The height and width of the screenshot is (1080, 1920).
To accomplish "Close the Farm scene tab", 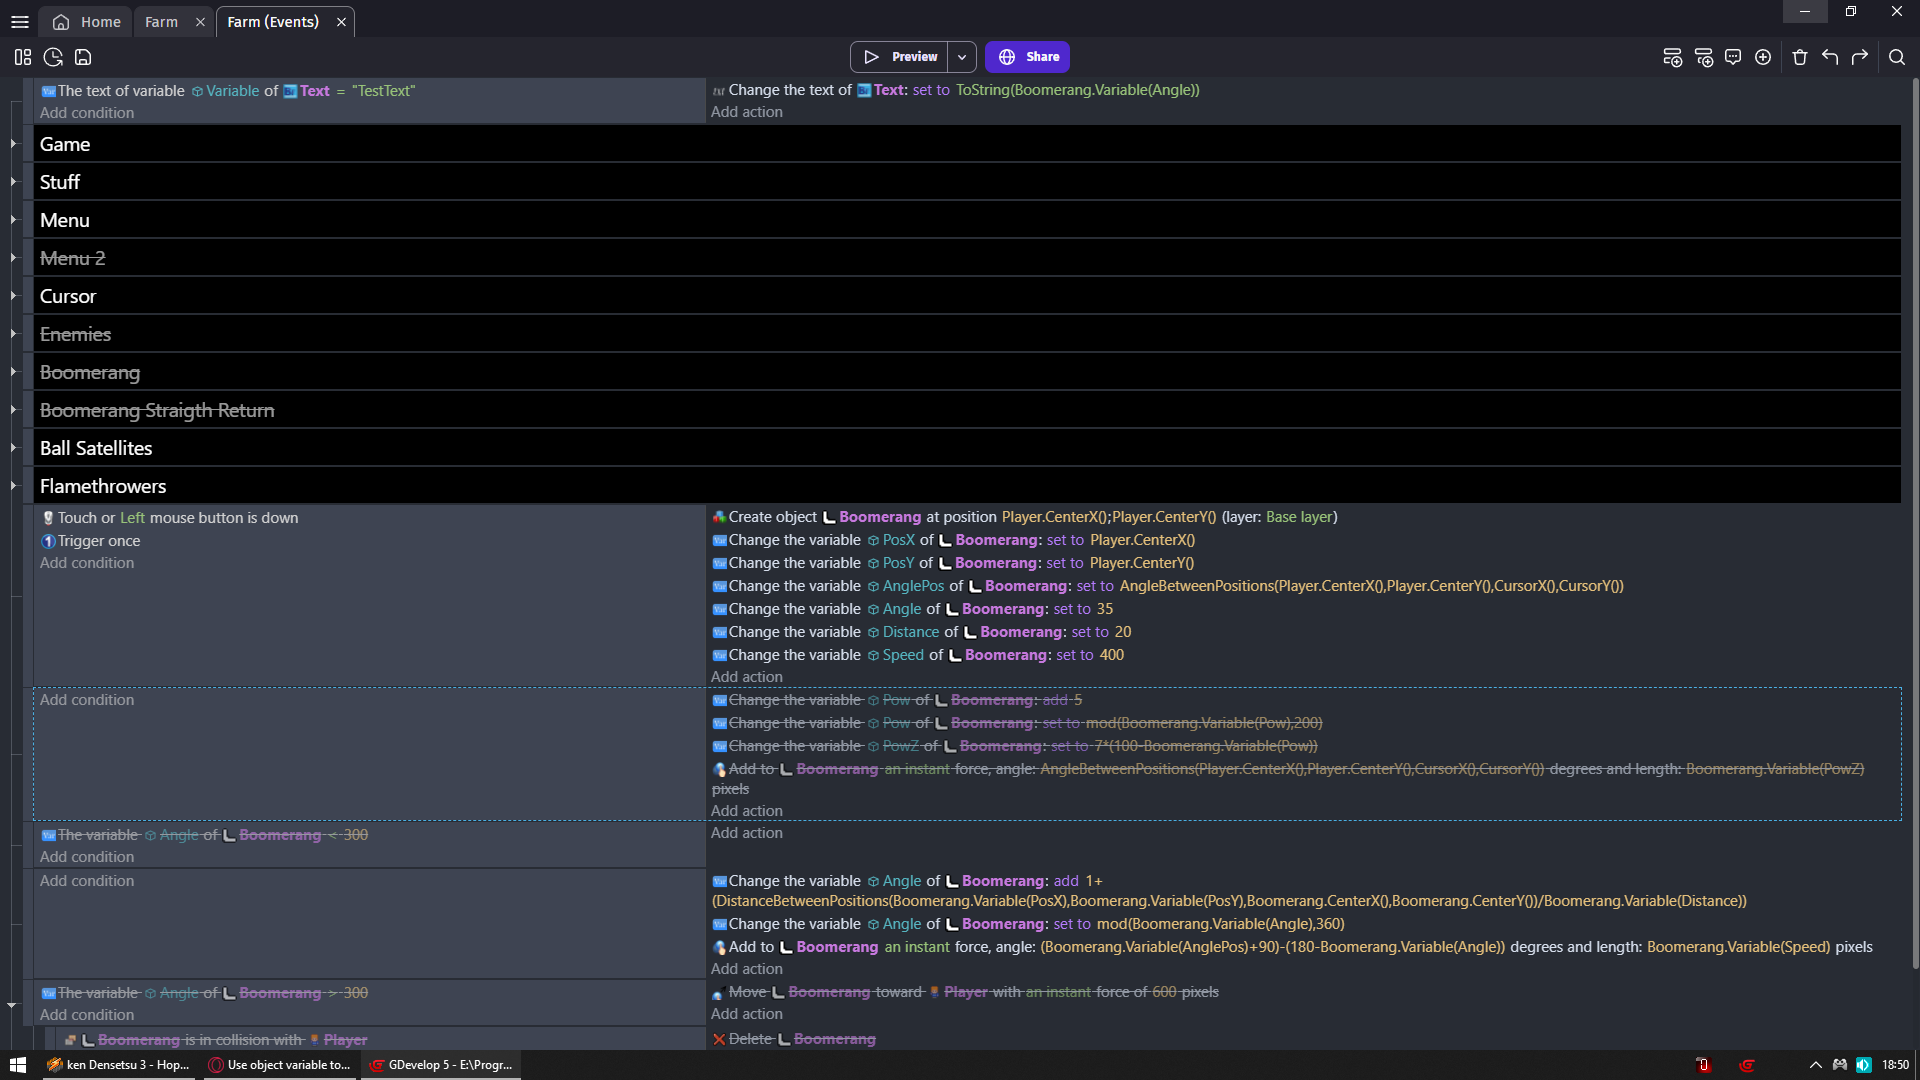I will [x=200, y=22].
